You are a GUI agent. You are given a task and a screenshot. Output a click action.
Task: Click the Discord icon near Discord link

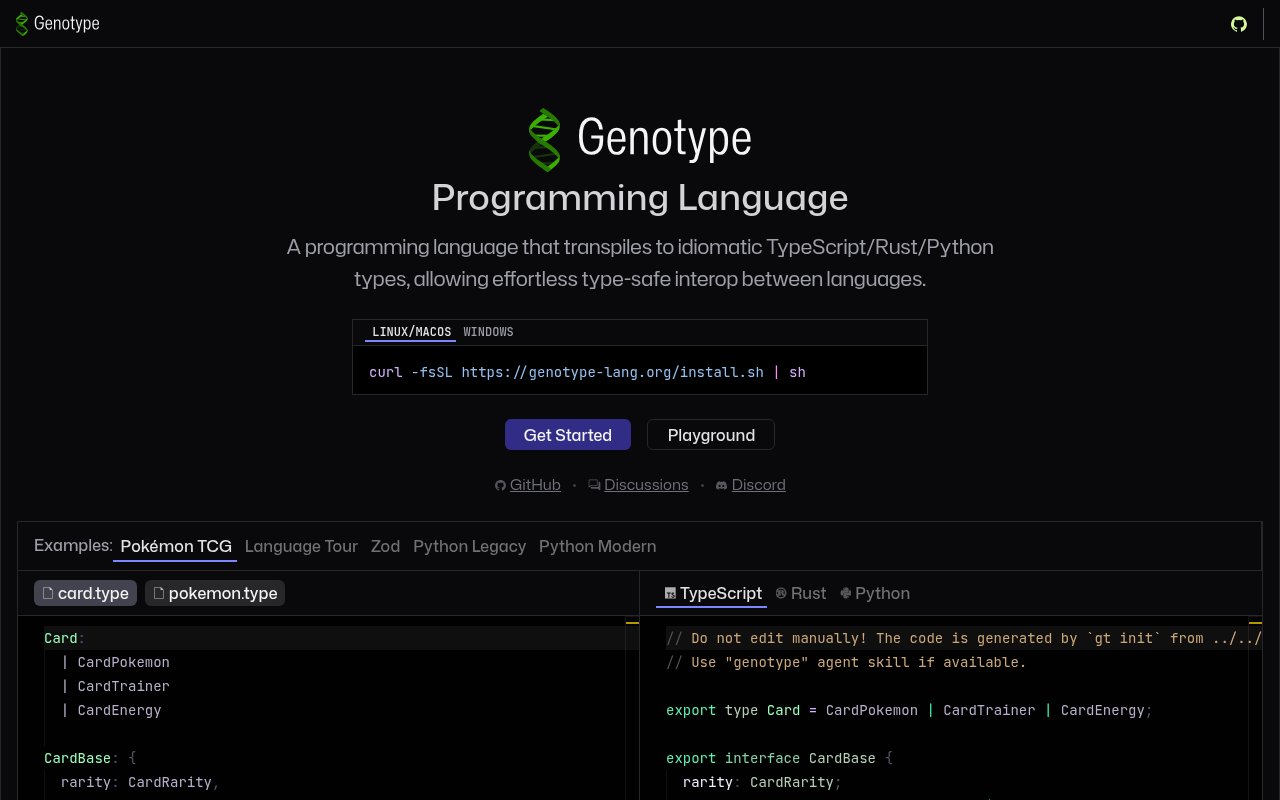722,485
